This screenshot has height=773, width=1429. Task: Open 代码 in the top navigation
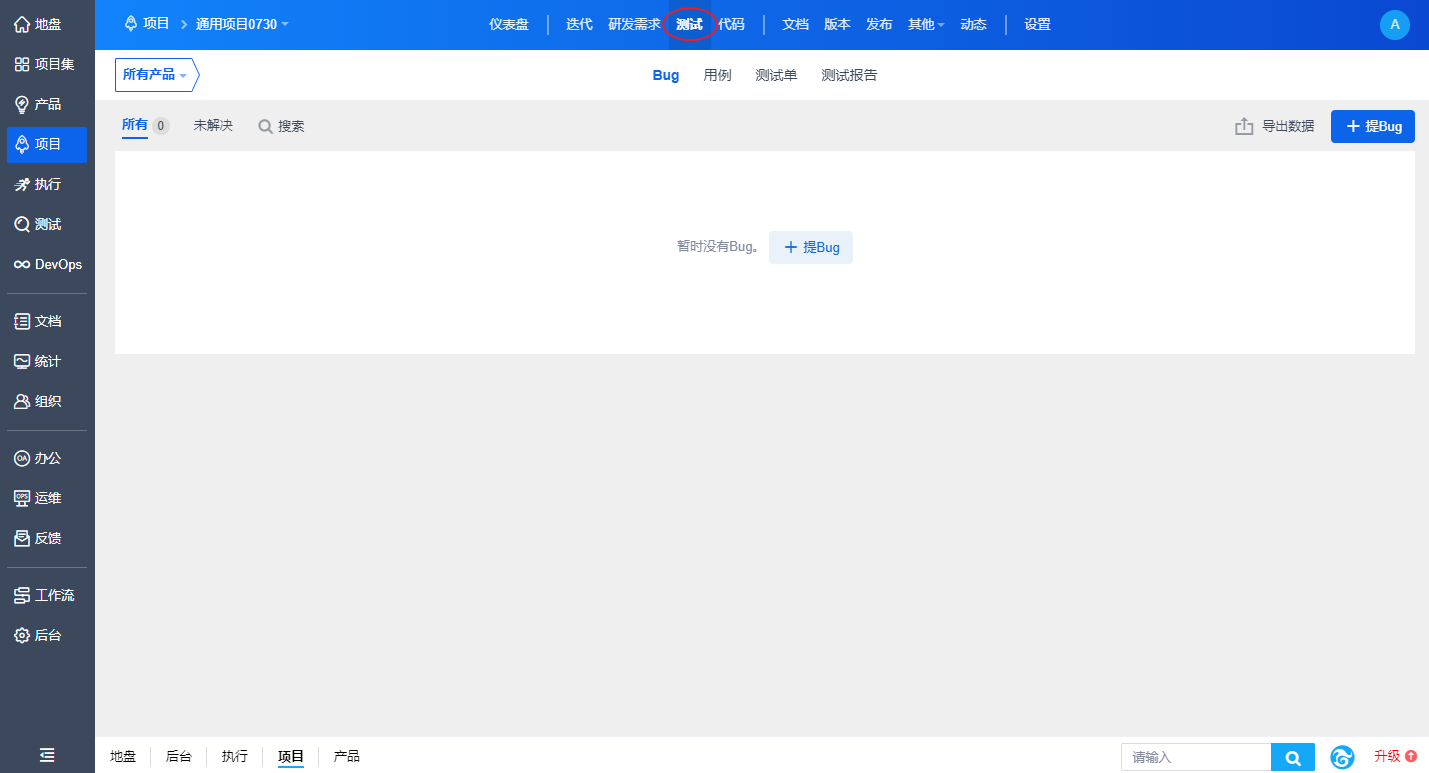731,24
